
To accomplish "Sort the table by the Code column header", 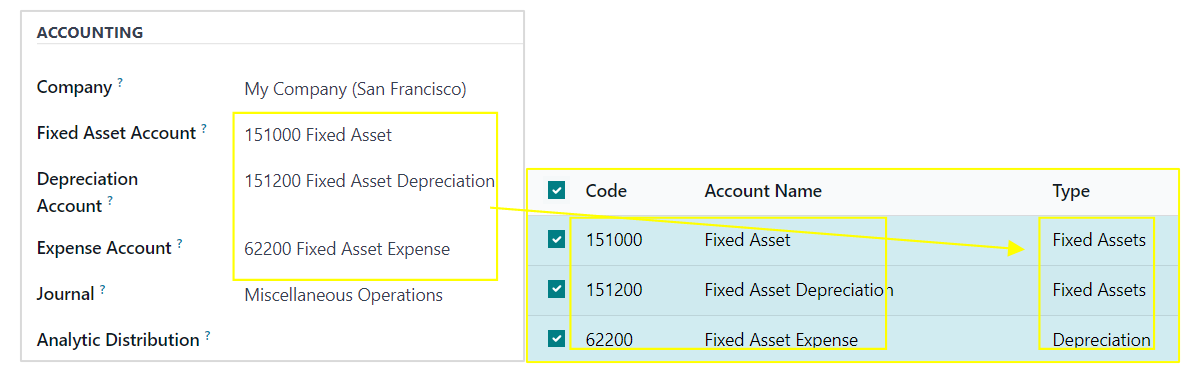I will [606, 191].
